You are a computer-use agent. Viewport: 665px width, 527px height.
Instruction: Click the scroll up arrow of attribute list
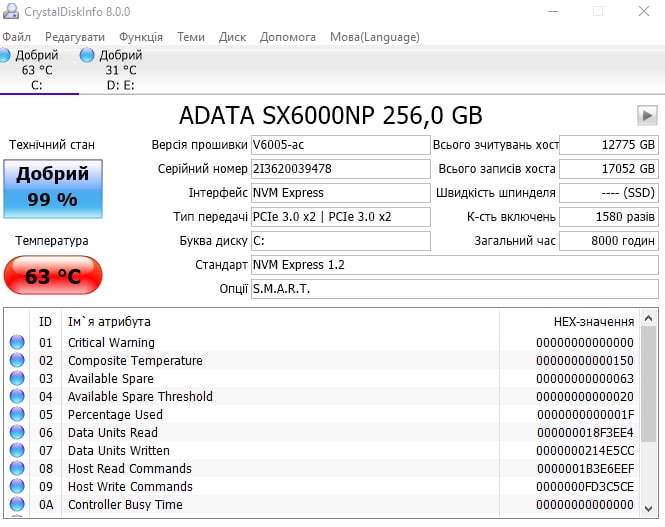(648, 318)
